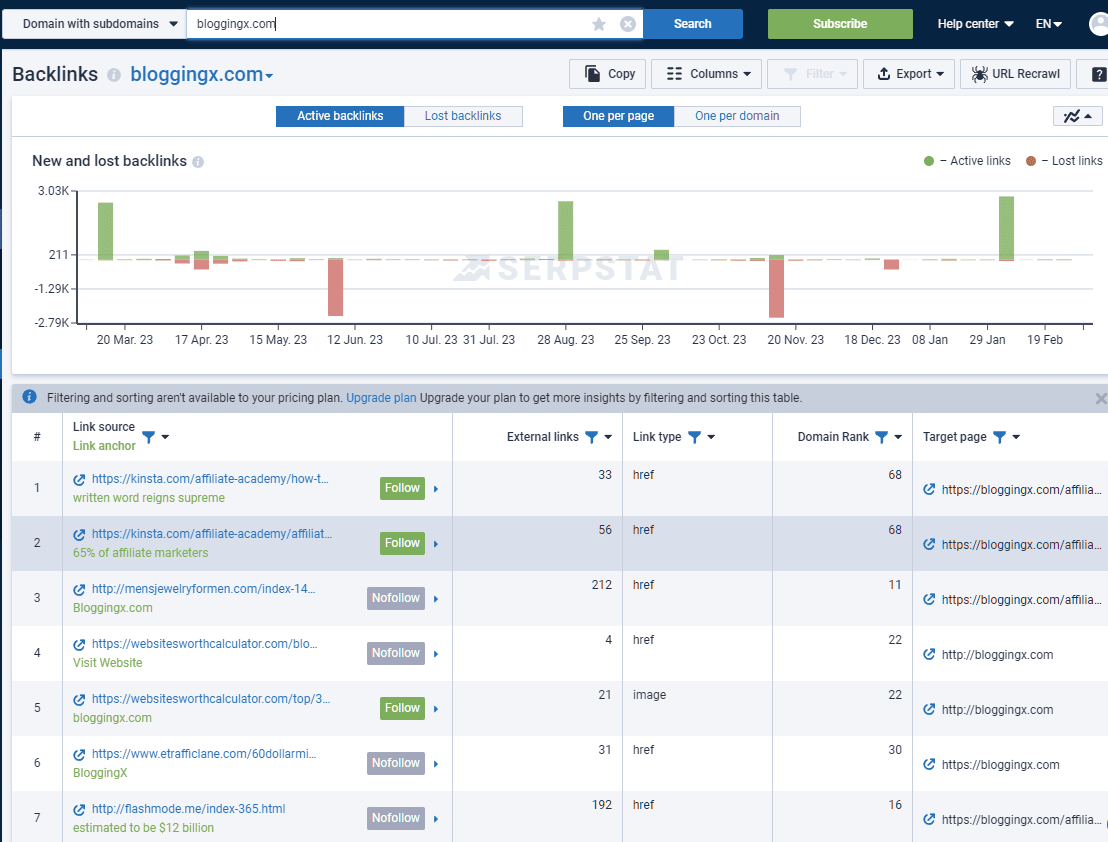Open external link icon for etrafficlane row

click(x=79, y=755)
